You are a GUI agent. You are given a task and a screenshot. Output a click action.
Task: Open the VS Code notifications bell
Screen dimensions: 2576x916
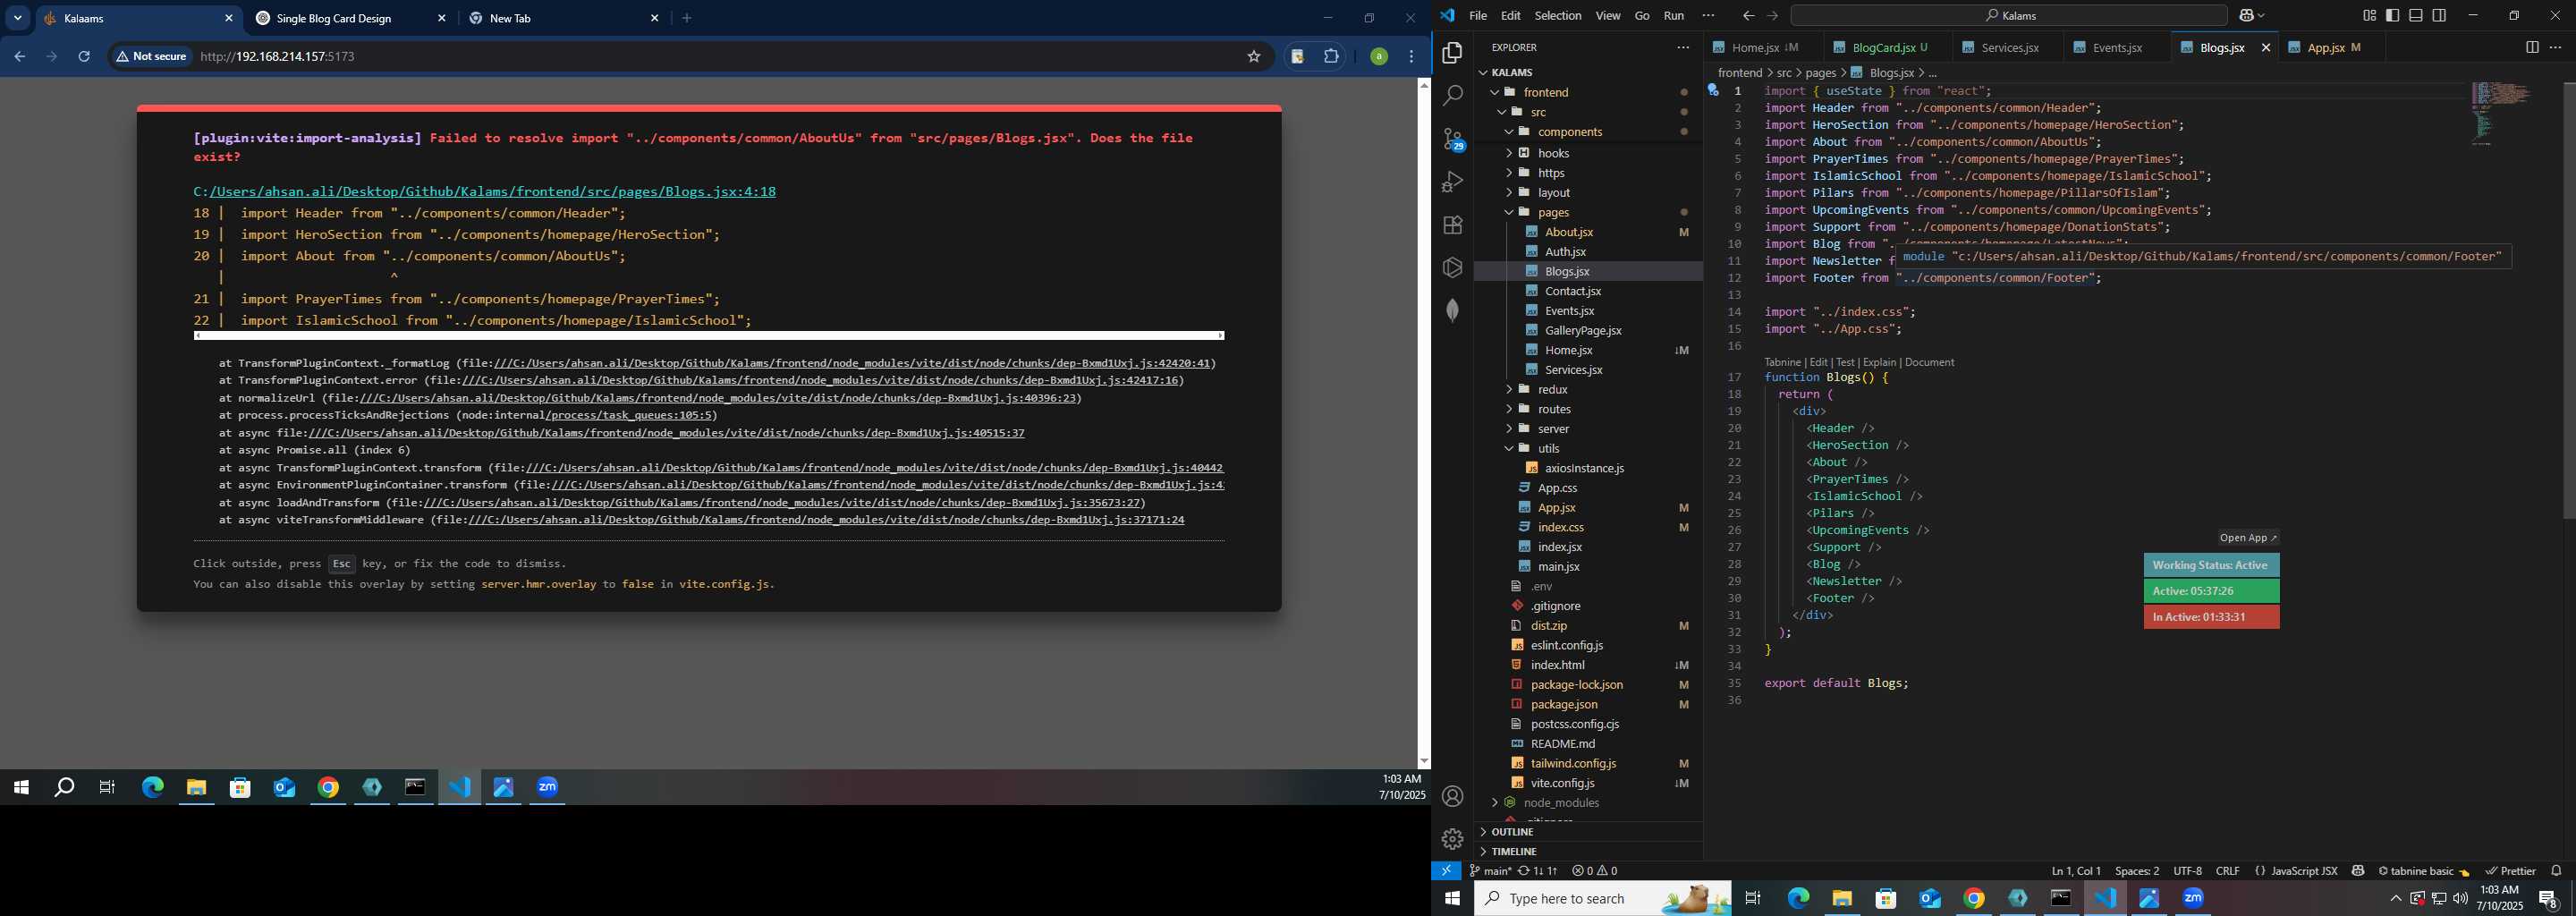coord(2556,871)
